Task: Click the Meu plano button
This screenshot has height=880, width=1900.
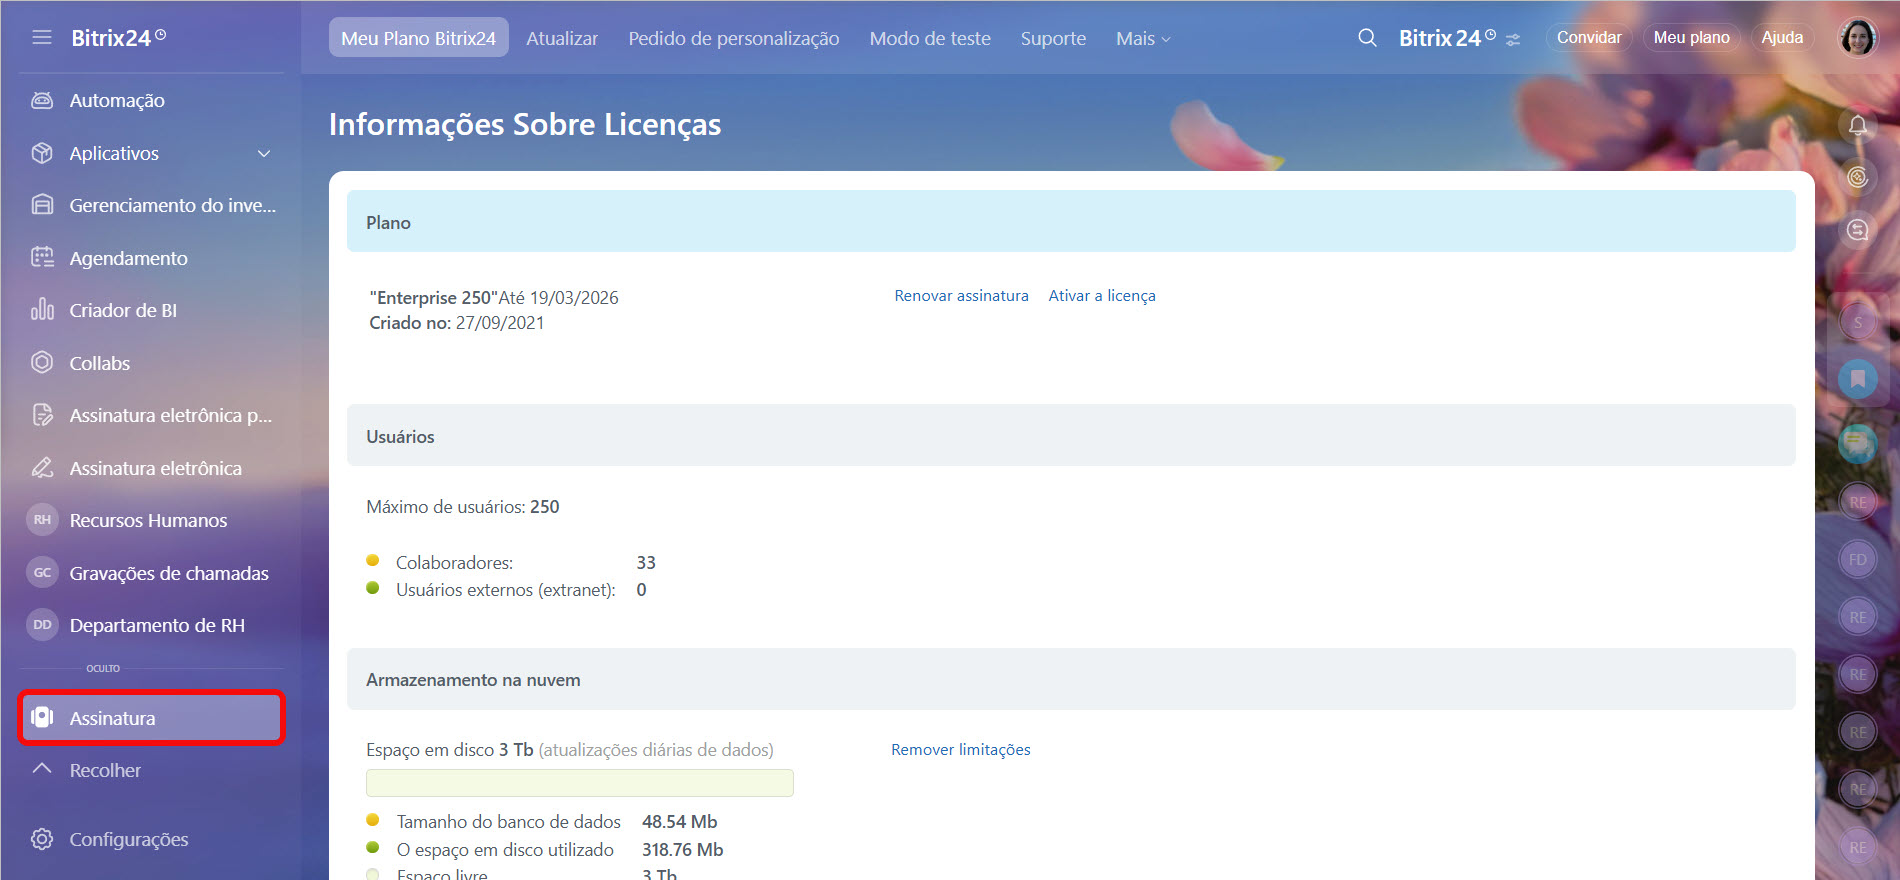Action: [1691, 37]
